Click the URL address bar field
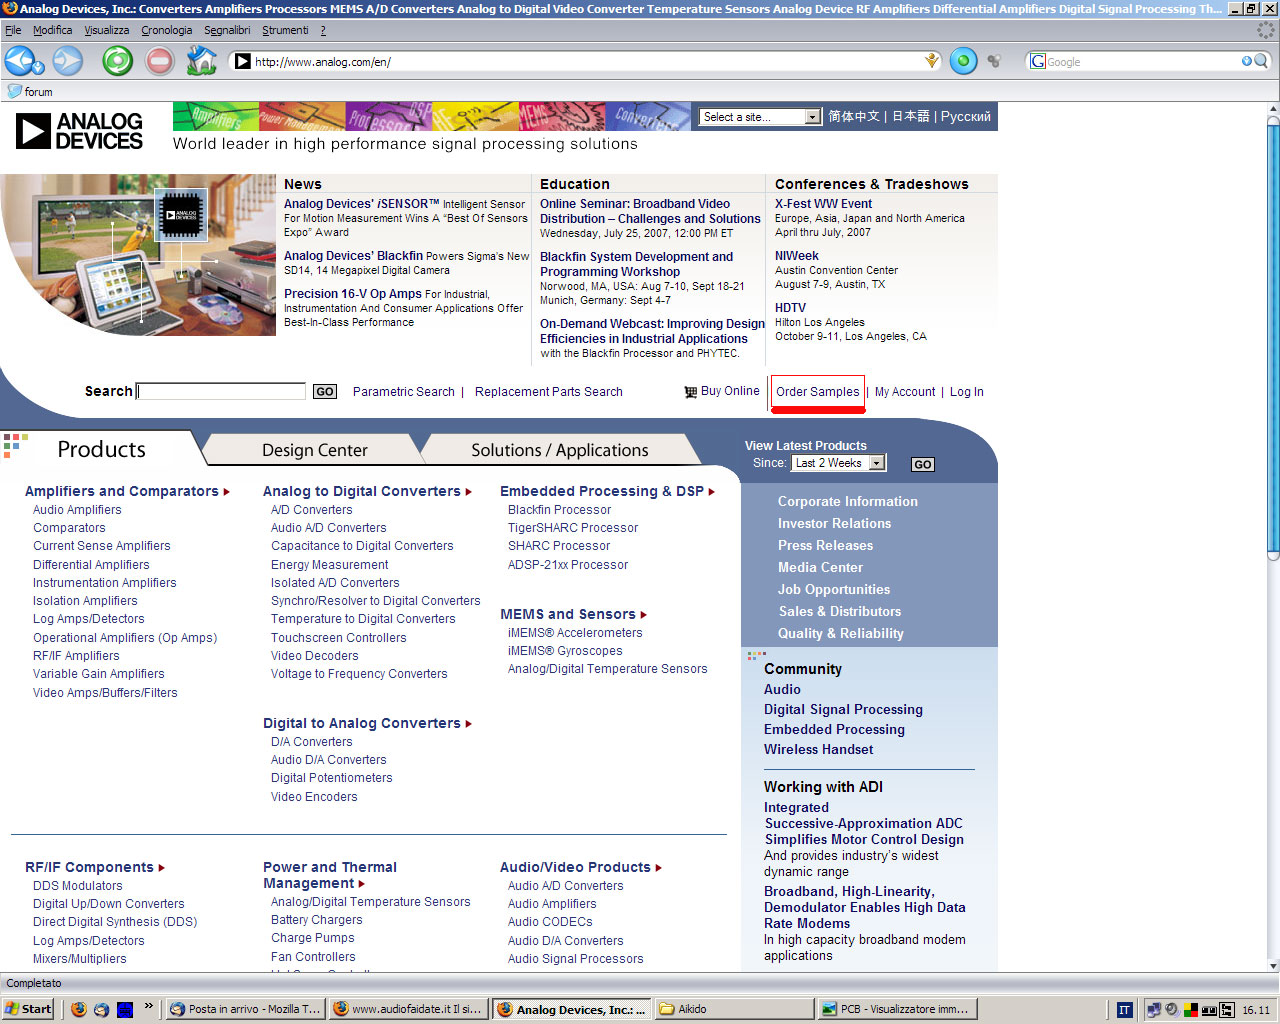The image size is (1280, 1024). [586, 61]
